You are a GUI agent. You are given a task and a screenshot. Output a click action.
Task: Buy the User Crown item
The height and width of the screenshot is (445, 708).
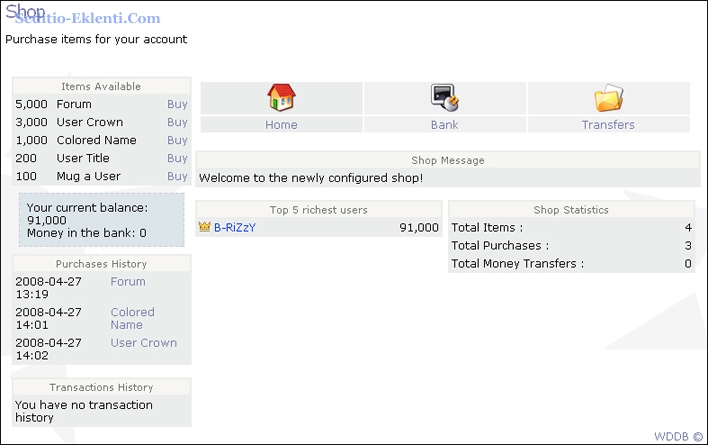coord(177,122)
